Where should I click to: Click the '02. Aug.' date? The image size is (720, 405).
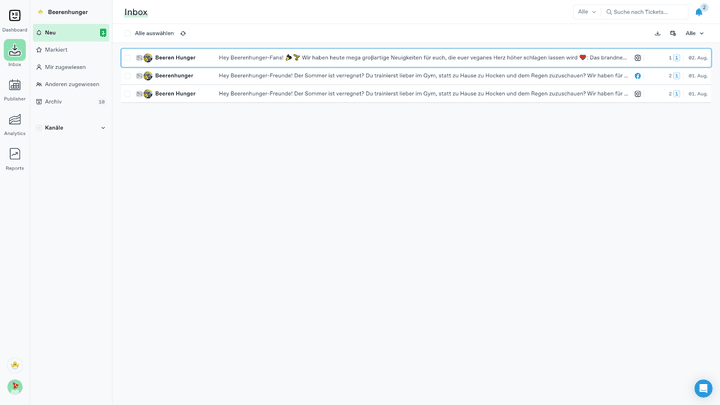pos(698,58)
